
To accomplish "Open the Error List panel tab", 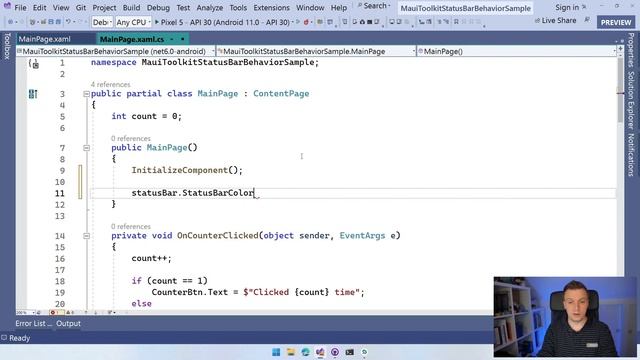I will point(33,323).
